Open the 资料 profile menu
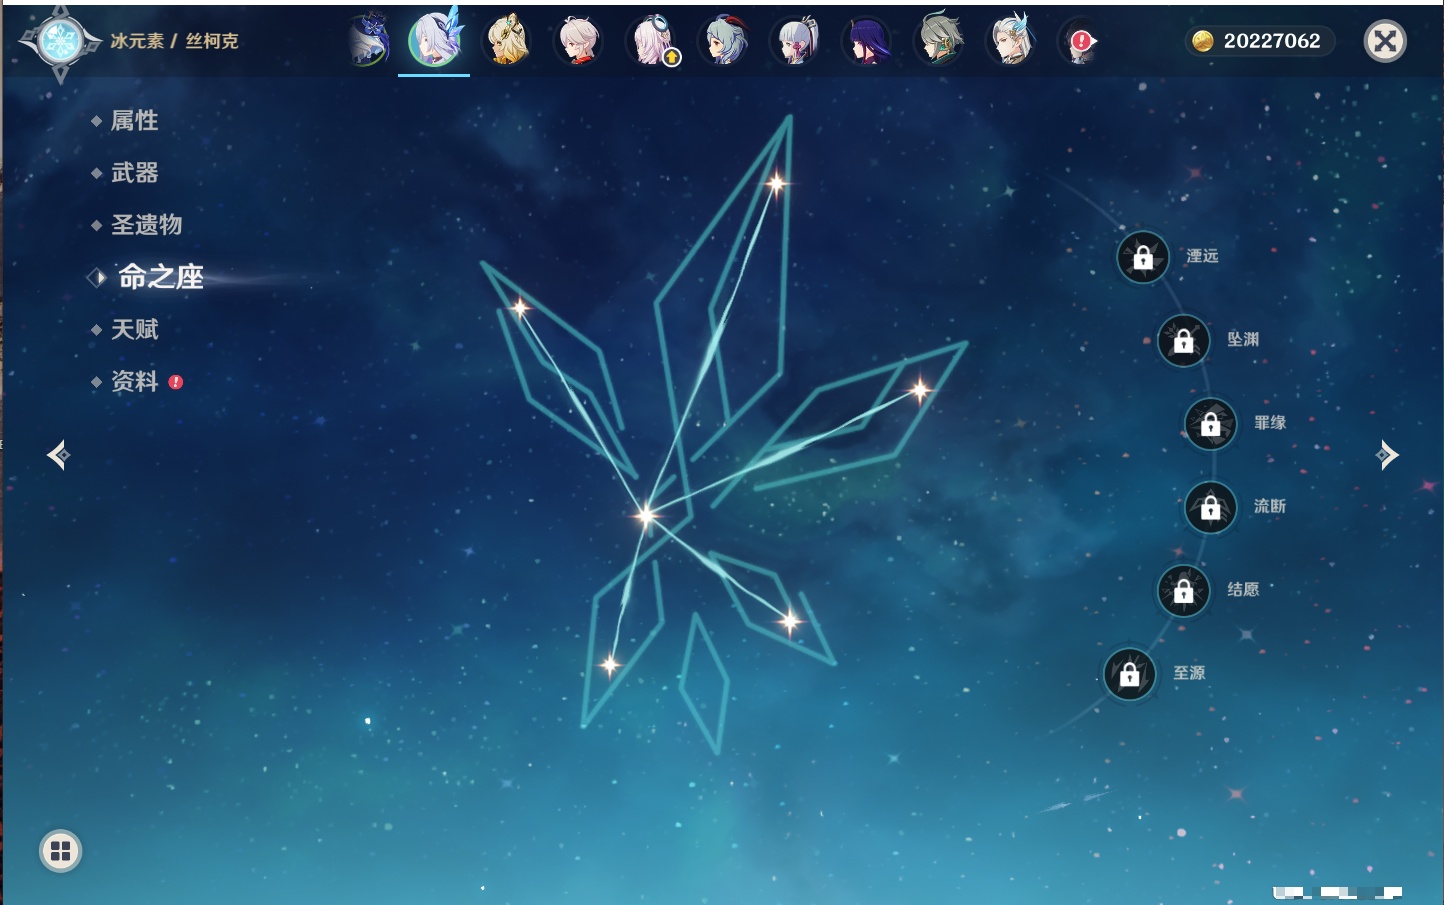 (x=134, y=381)
